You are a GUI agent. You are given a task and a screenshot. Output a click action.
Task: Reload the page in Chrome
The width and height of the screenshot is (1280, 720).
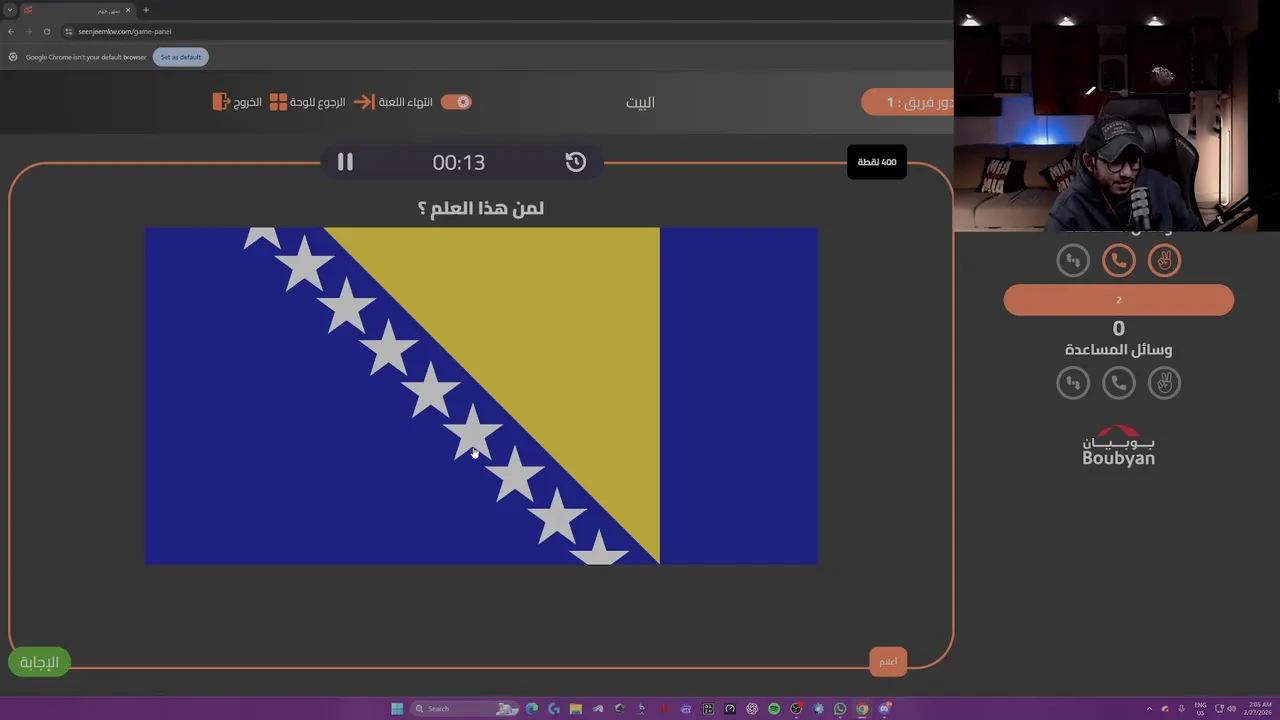[46, 31]
